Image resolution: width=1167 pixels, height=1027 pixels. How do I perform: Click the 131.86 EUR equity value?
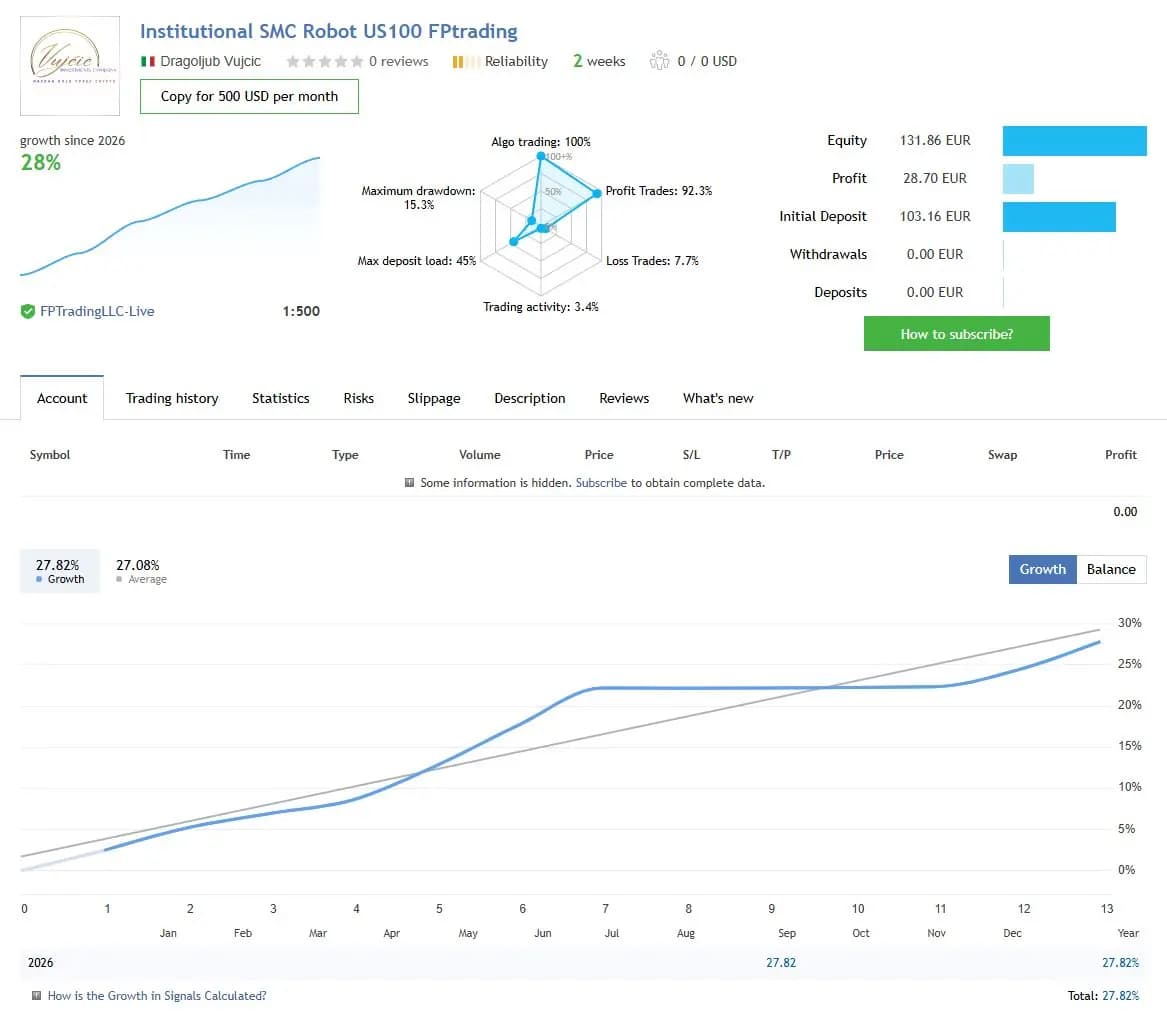(935, 140)
